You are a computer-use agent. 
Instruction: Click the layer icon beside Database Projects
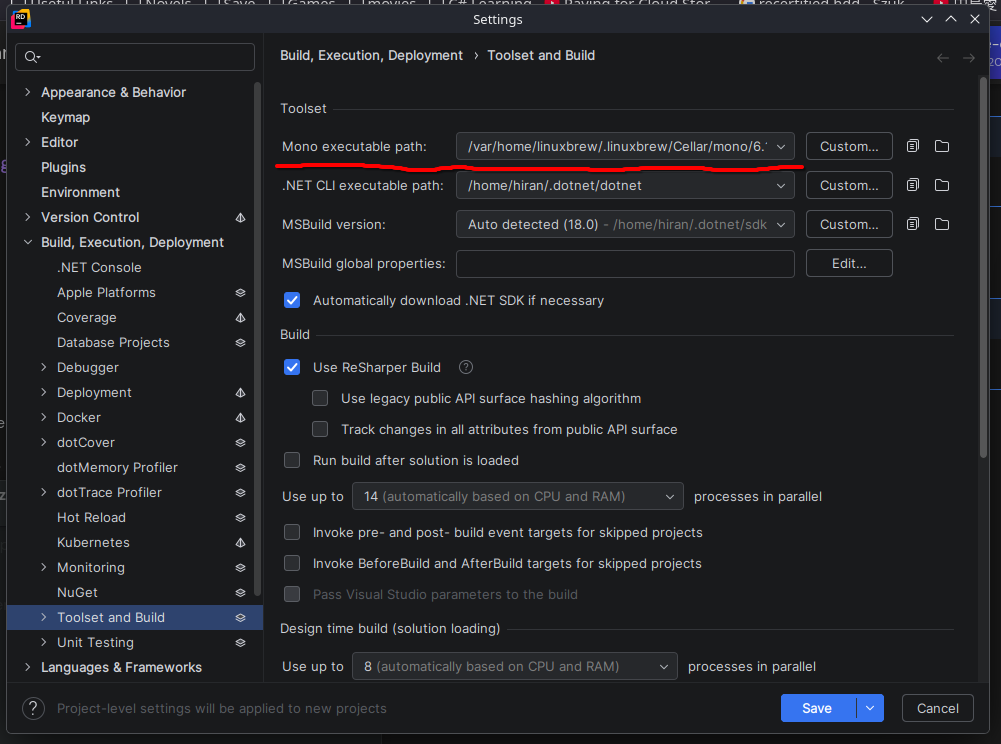click(240, 342)
